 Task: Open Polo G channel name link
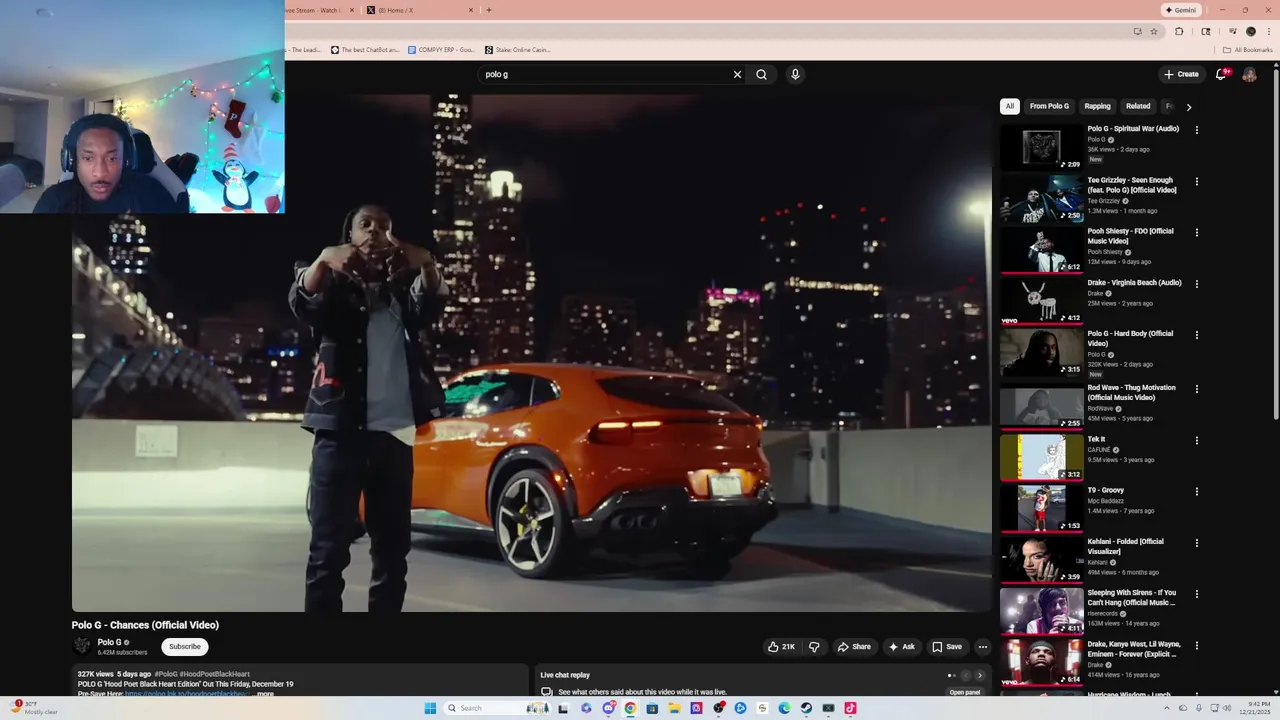[x=109, y=642]
